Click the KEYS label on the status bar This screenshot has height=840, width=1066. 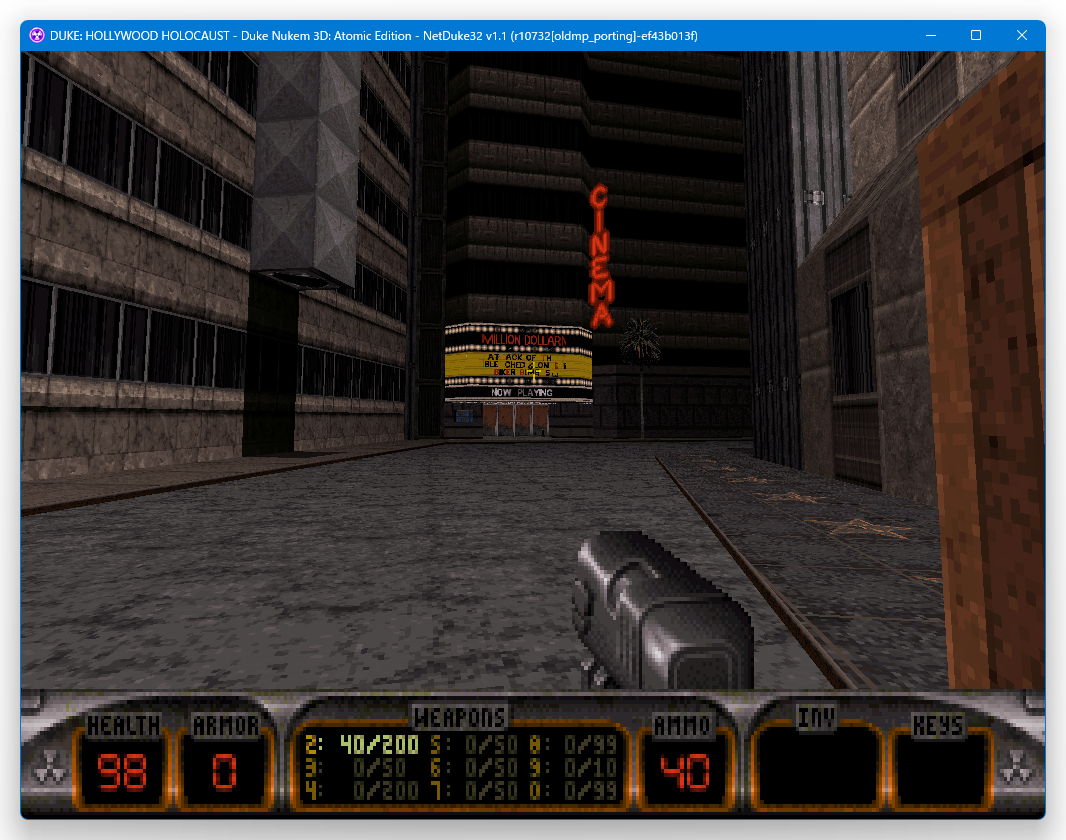(x=938, y=726)
